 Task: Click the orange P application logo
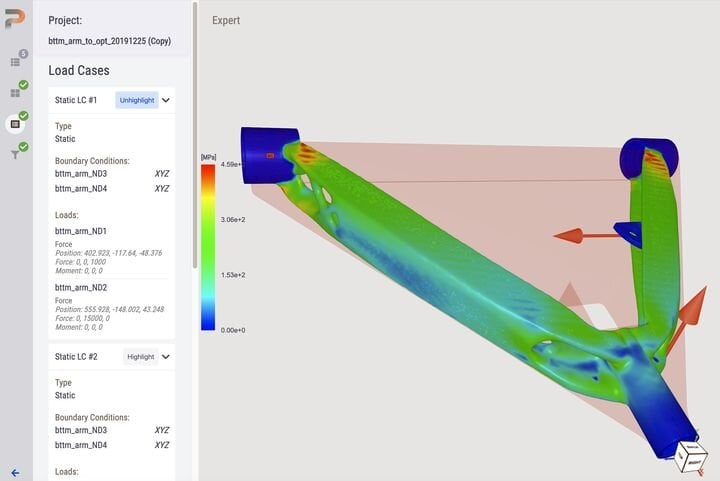[15, 21]
